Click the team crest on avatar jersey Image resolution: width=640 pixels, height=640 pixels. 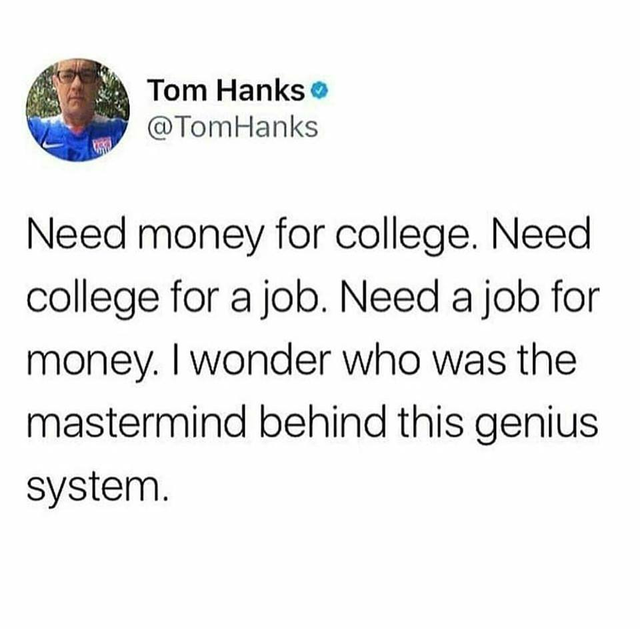[102, 145]
